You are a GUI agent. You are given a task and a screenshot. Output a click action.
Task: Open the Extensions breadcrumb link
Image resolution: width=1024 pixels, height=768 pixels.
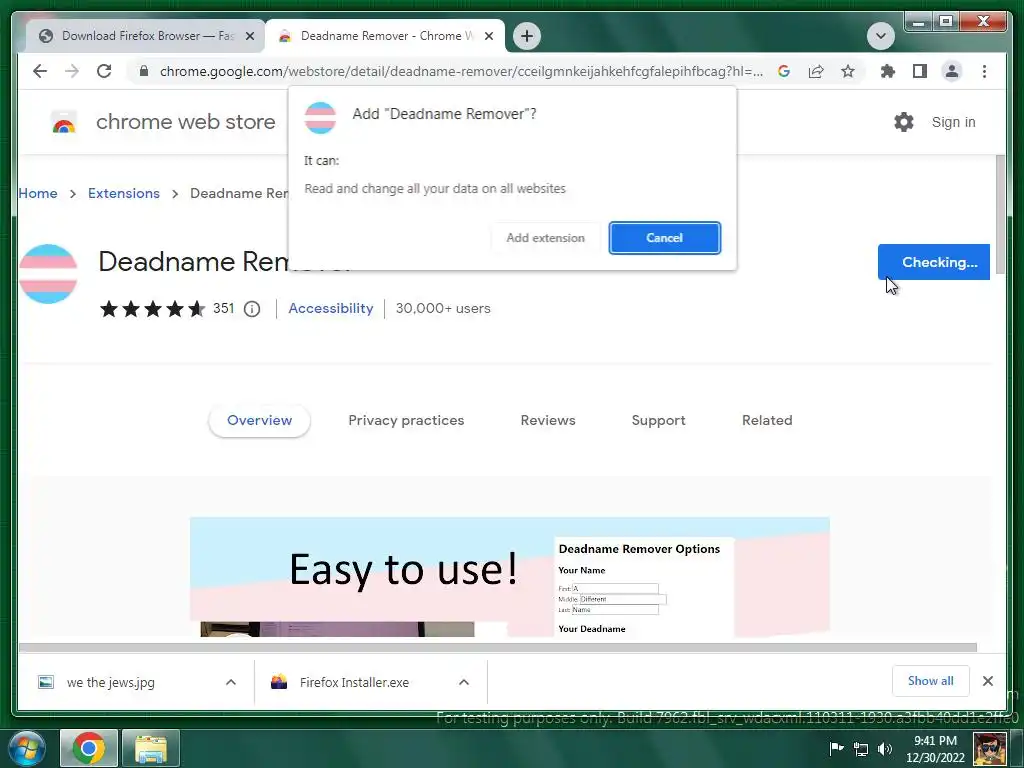pos(123,193)
